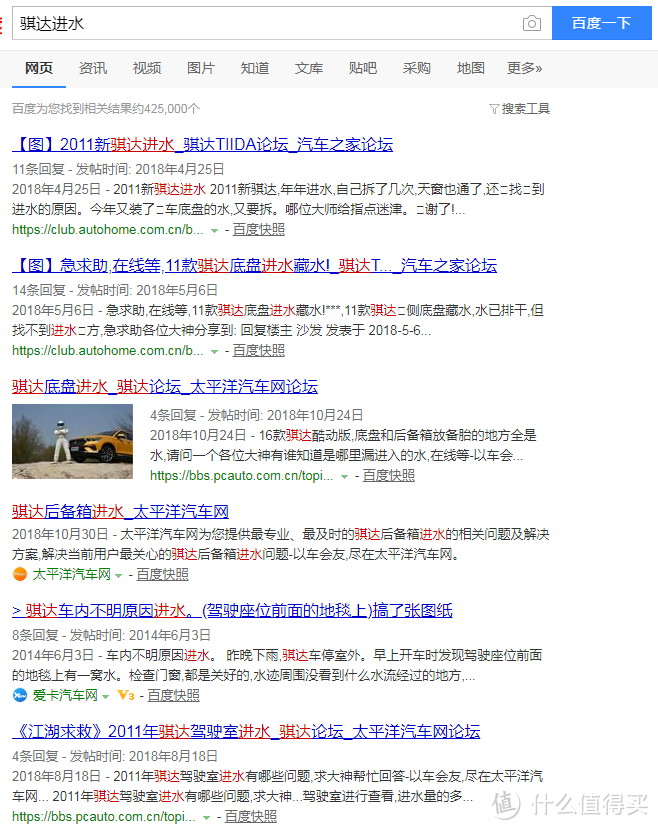Switch to the 资讯 tab

coord(93,68)
